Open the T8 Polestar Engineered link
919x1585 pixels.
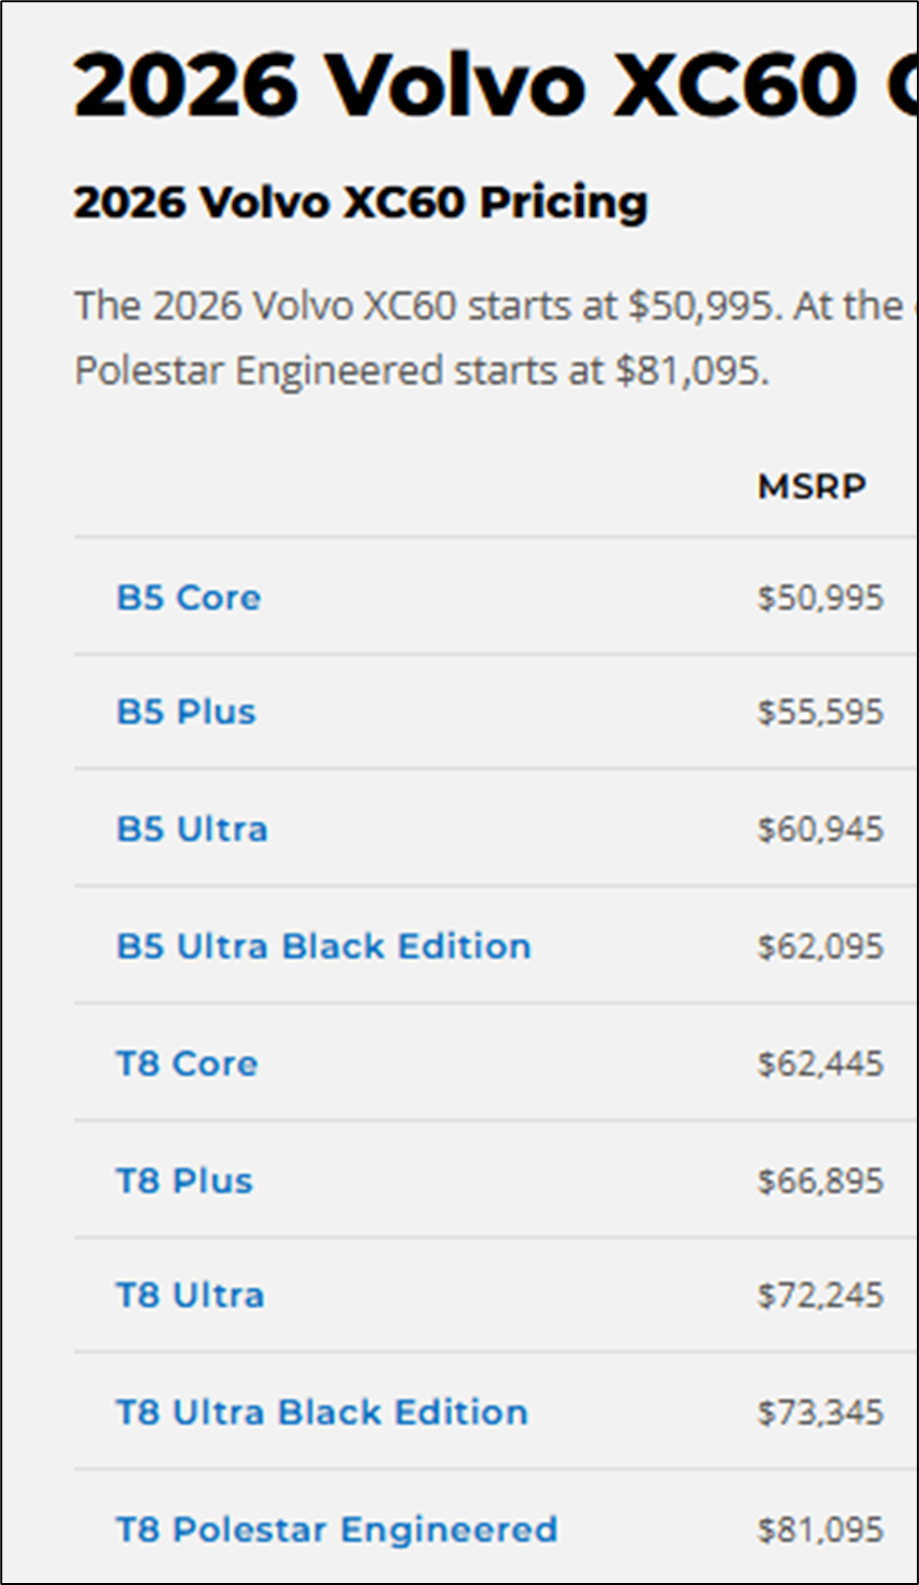(x=336, y=1529)
